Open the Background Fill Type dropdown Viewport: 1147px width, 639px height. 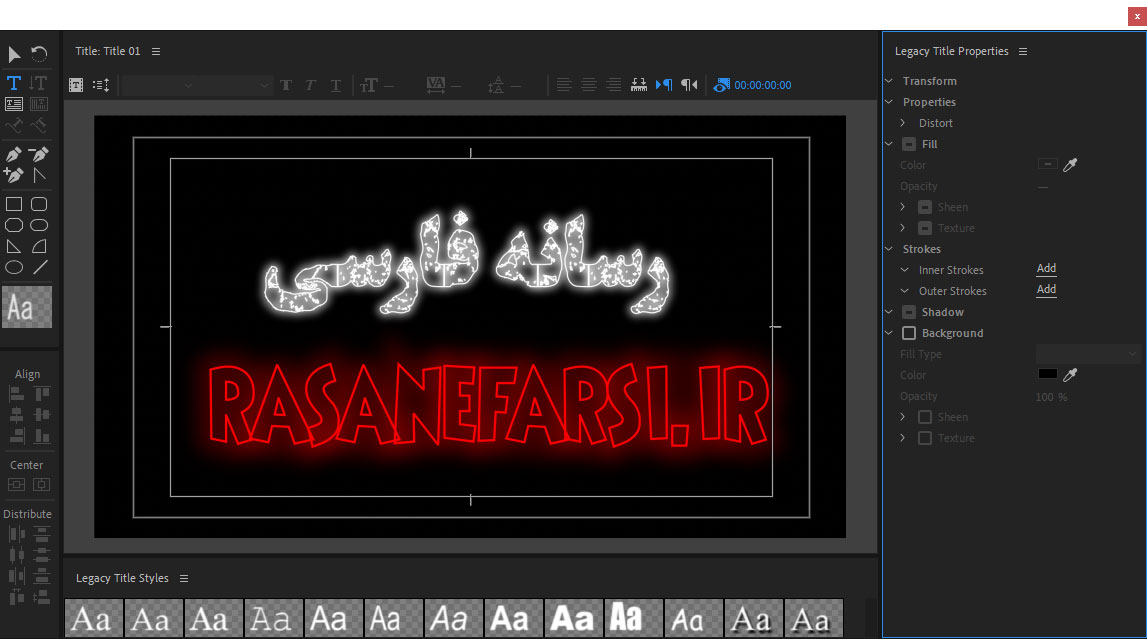[x=1088, y=354]
